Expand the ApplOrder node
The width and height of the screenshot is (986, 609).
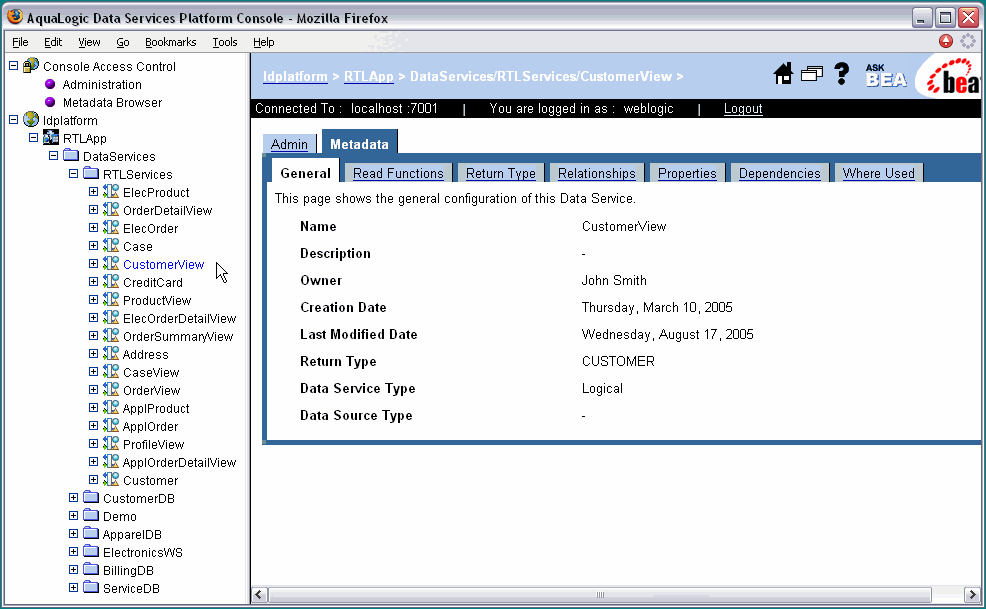(x=94, y=426)
